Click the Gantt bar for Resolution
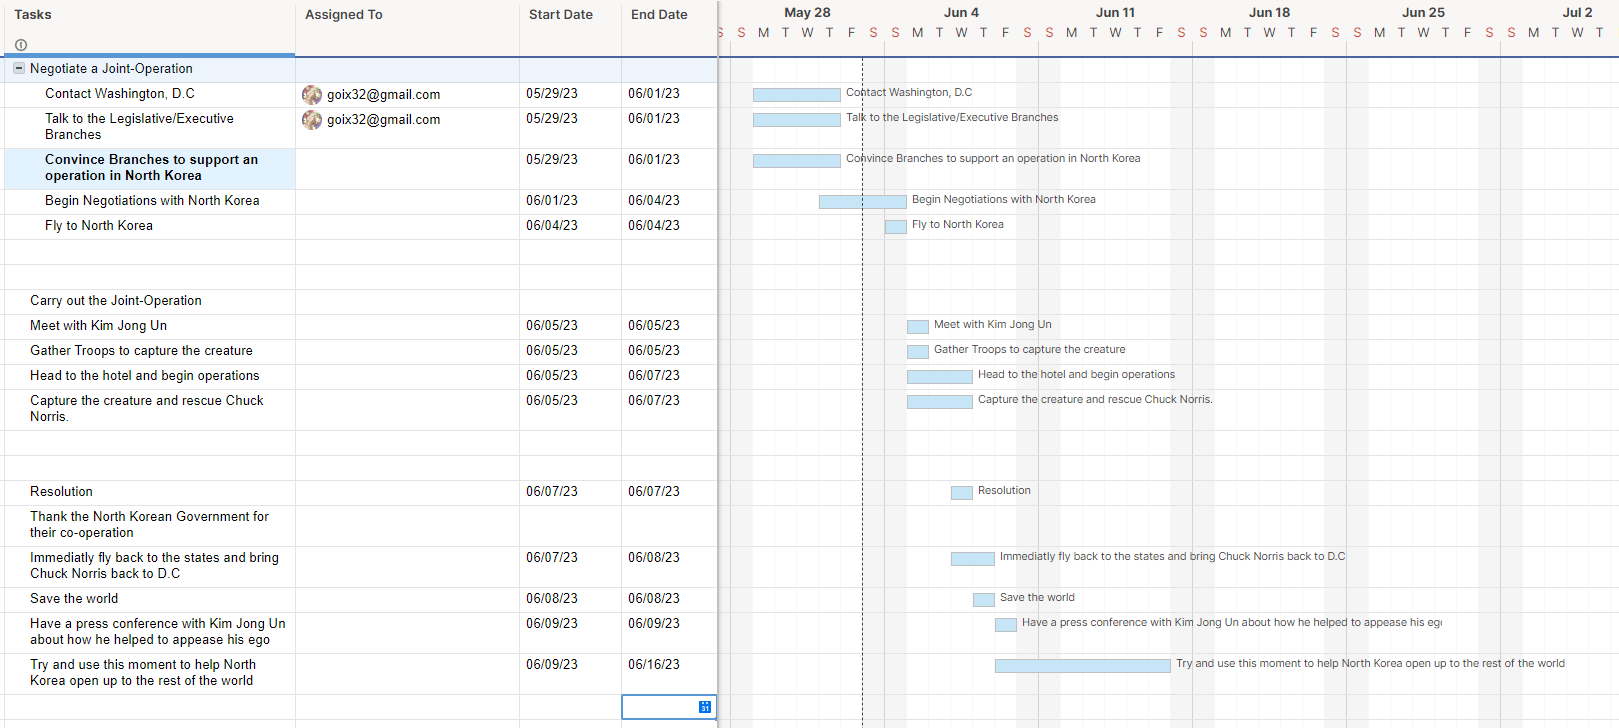 962,493
